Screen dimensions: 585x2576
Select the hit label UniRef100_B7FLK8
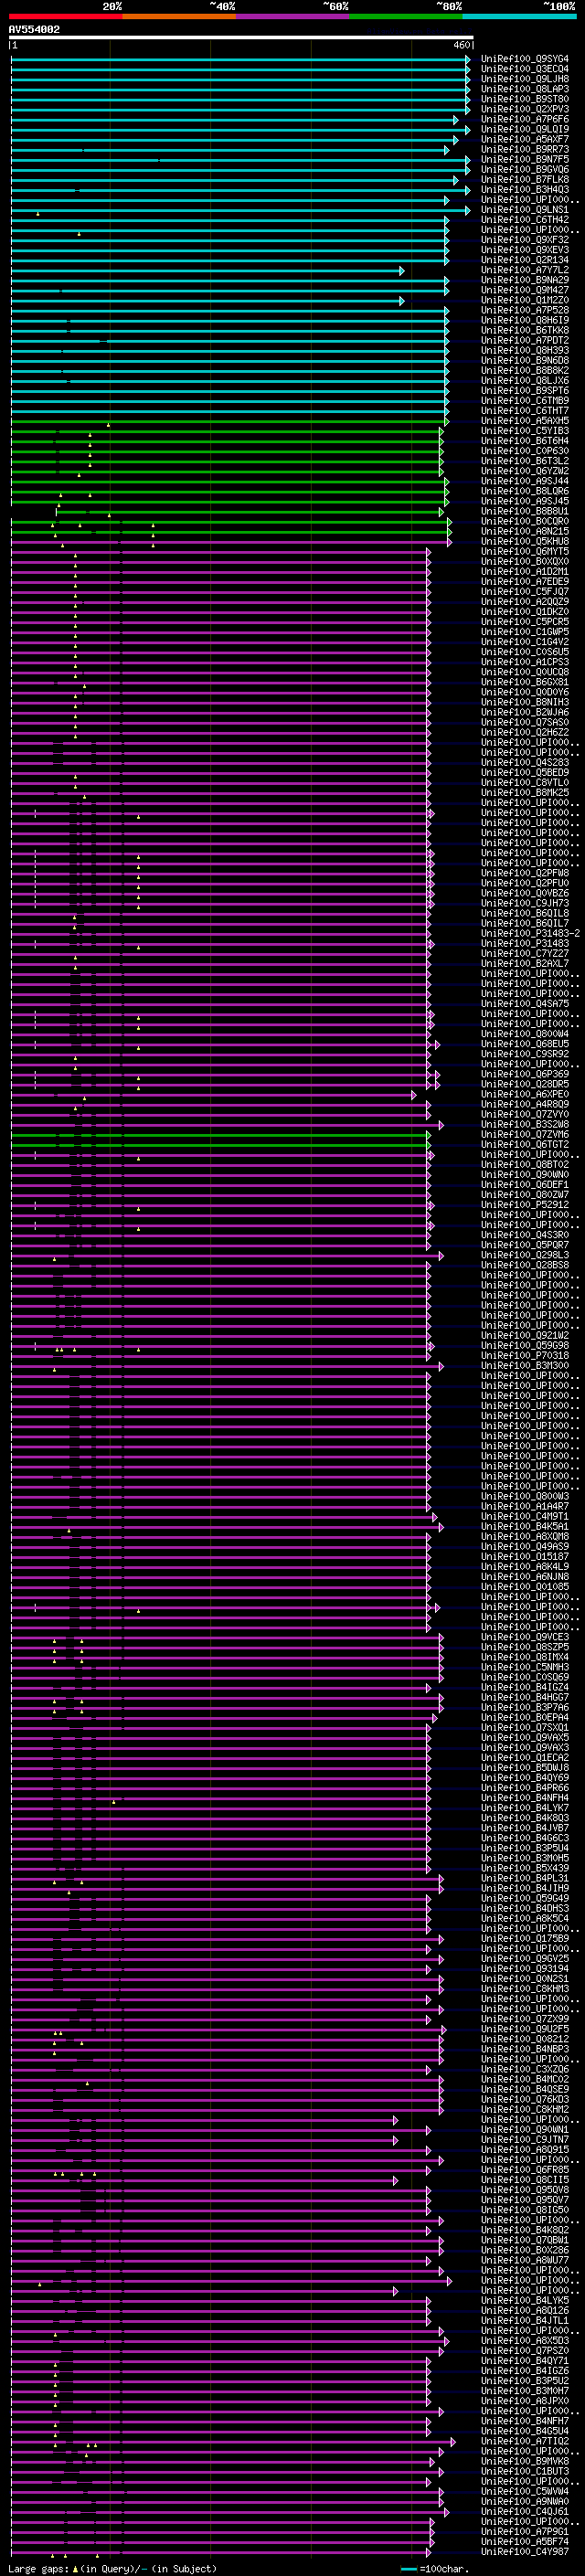[x=525, y=180]
